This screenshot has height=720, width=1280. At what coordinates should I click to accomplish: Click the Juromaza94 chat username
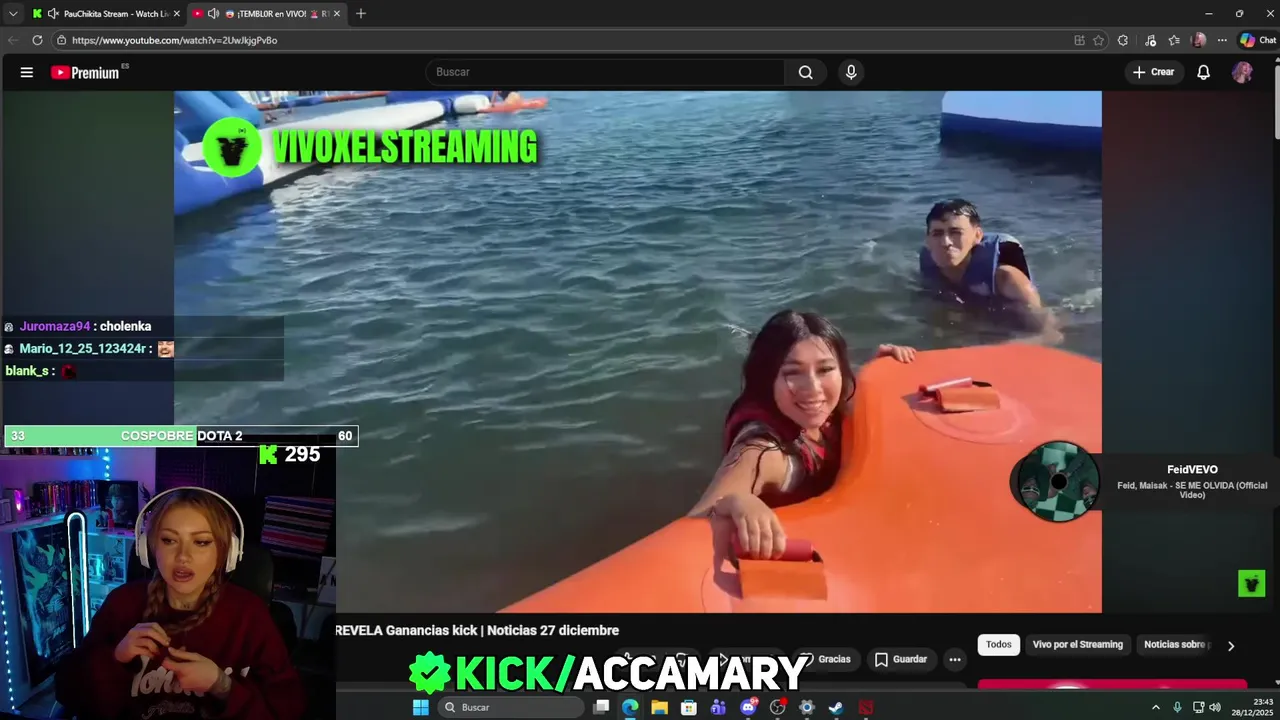tap(55, 326)
